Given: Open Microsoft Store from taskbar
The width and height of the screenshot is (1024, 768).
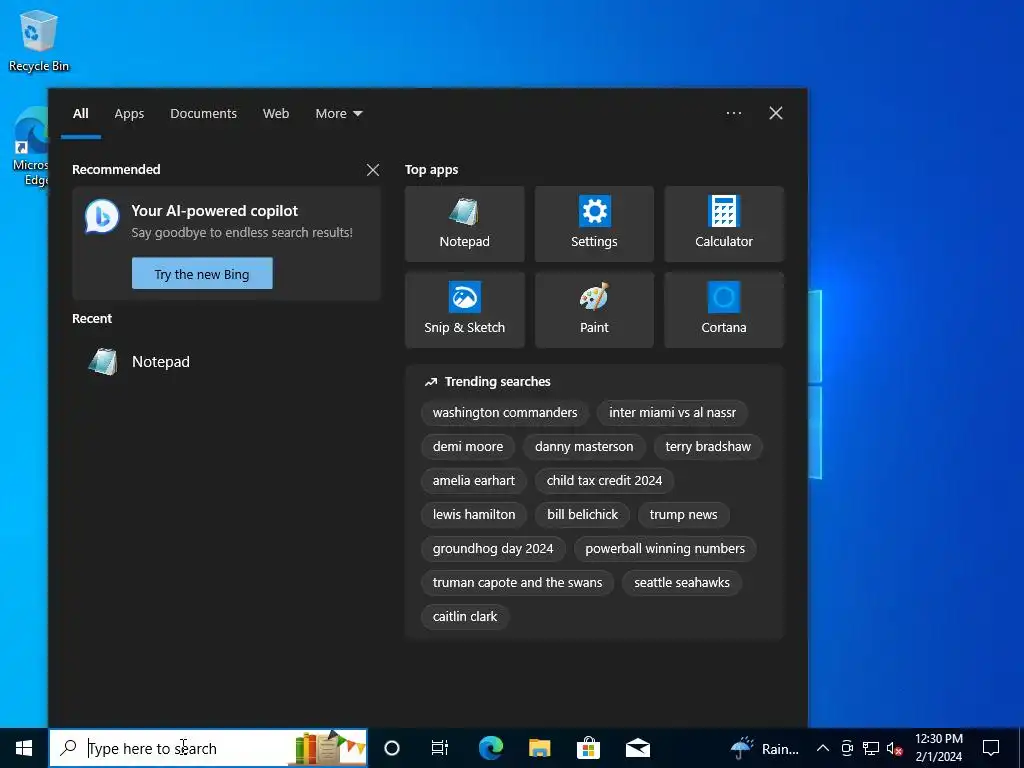Looking at the screenshot, I should coord(588,748).
